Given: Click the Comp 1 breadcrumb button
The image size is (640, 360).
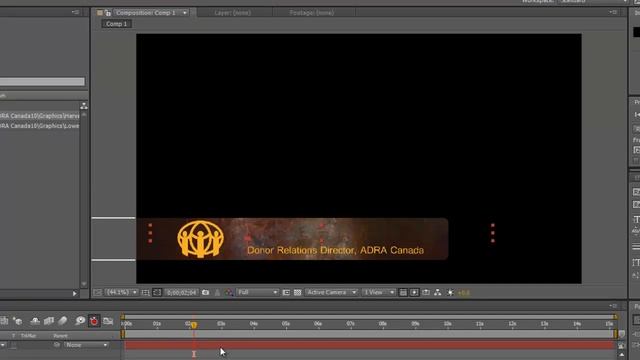Looking at the screenshot, I should [x=116, y=24].
